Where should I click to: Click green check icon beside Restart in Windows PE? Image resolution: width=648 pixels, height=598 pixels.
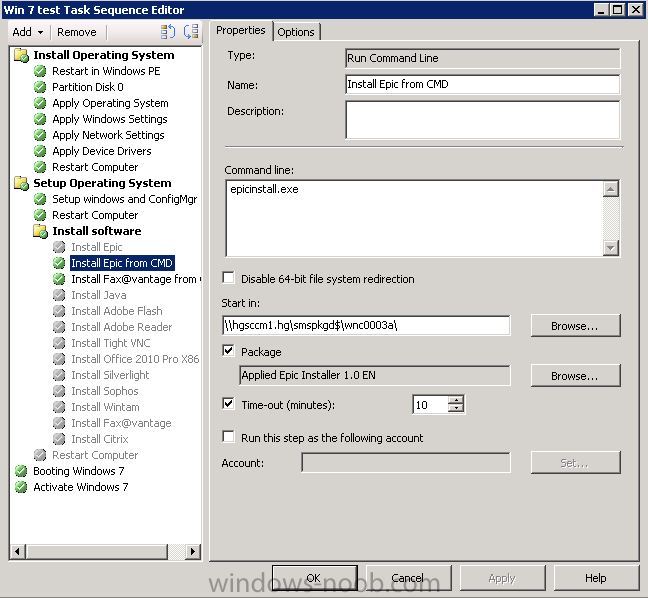point(40,71)
